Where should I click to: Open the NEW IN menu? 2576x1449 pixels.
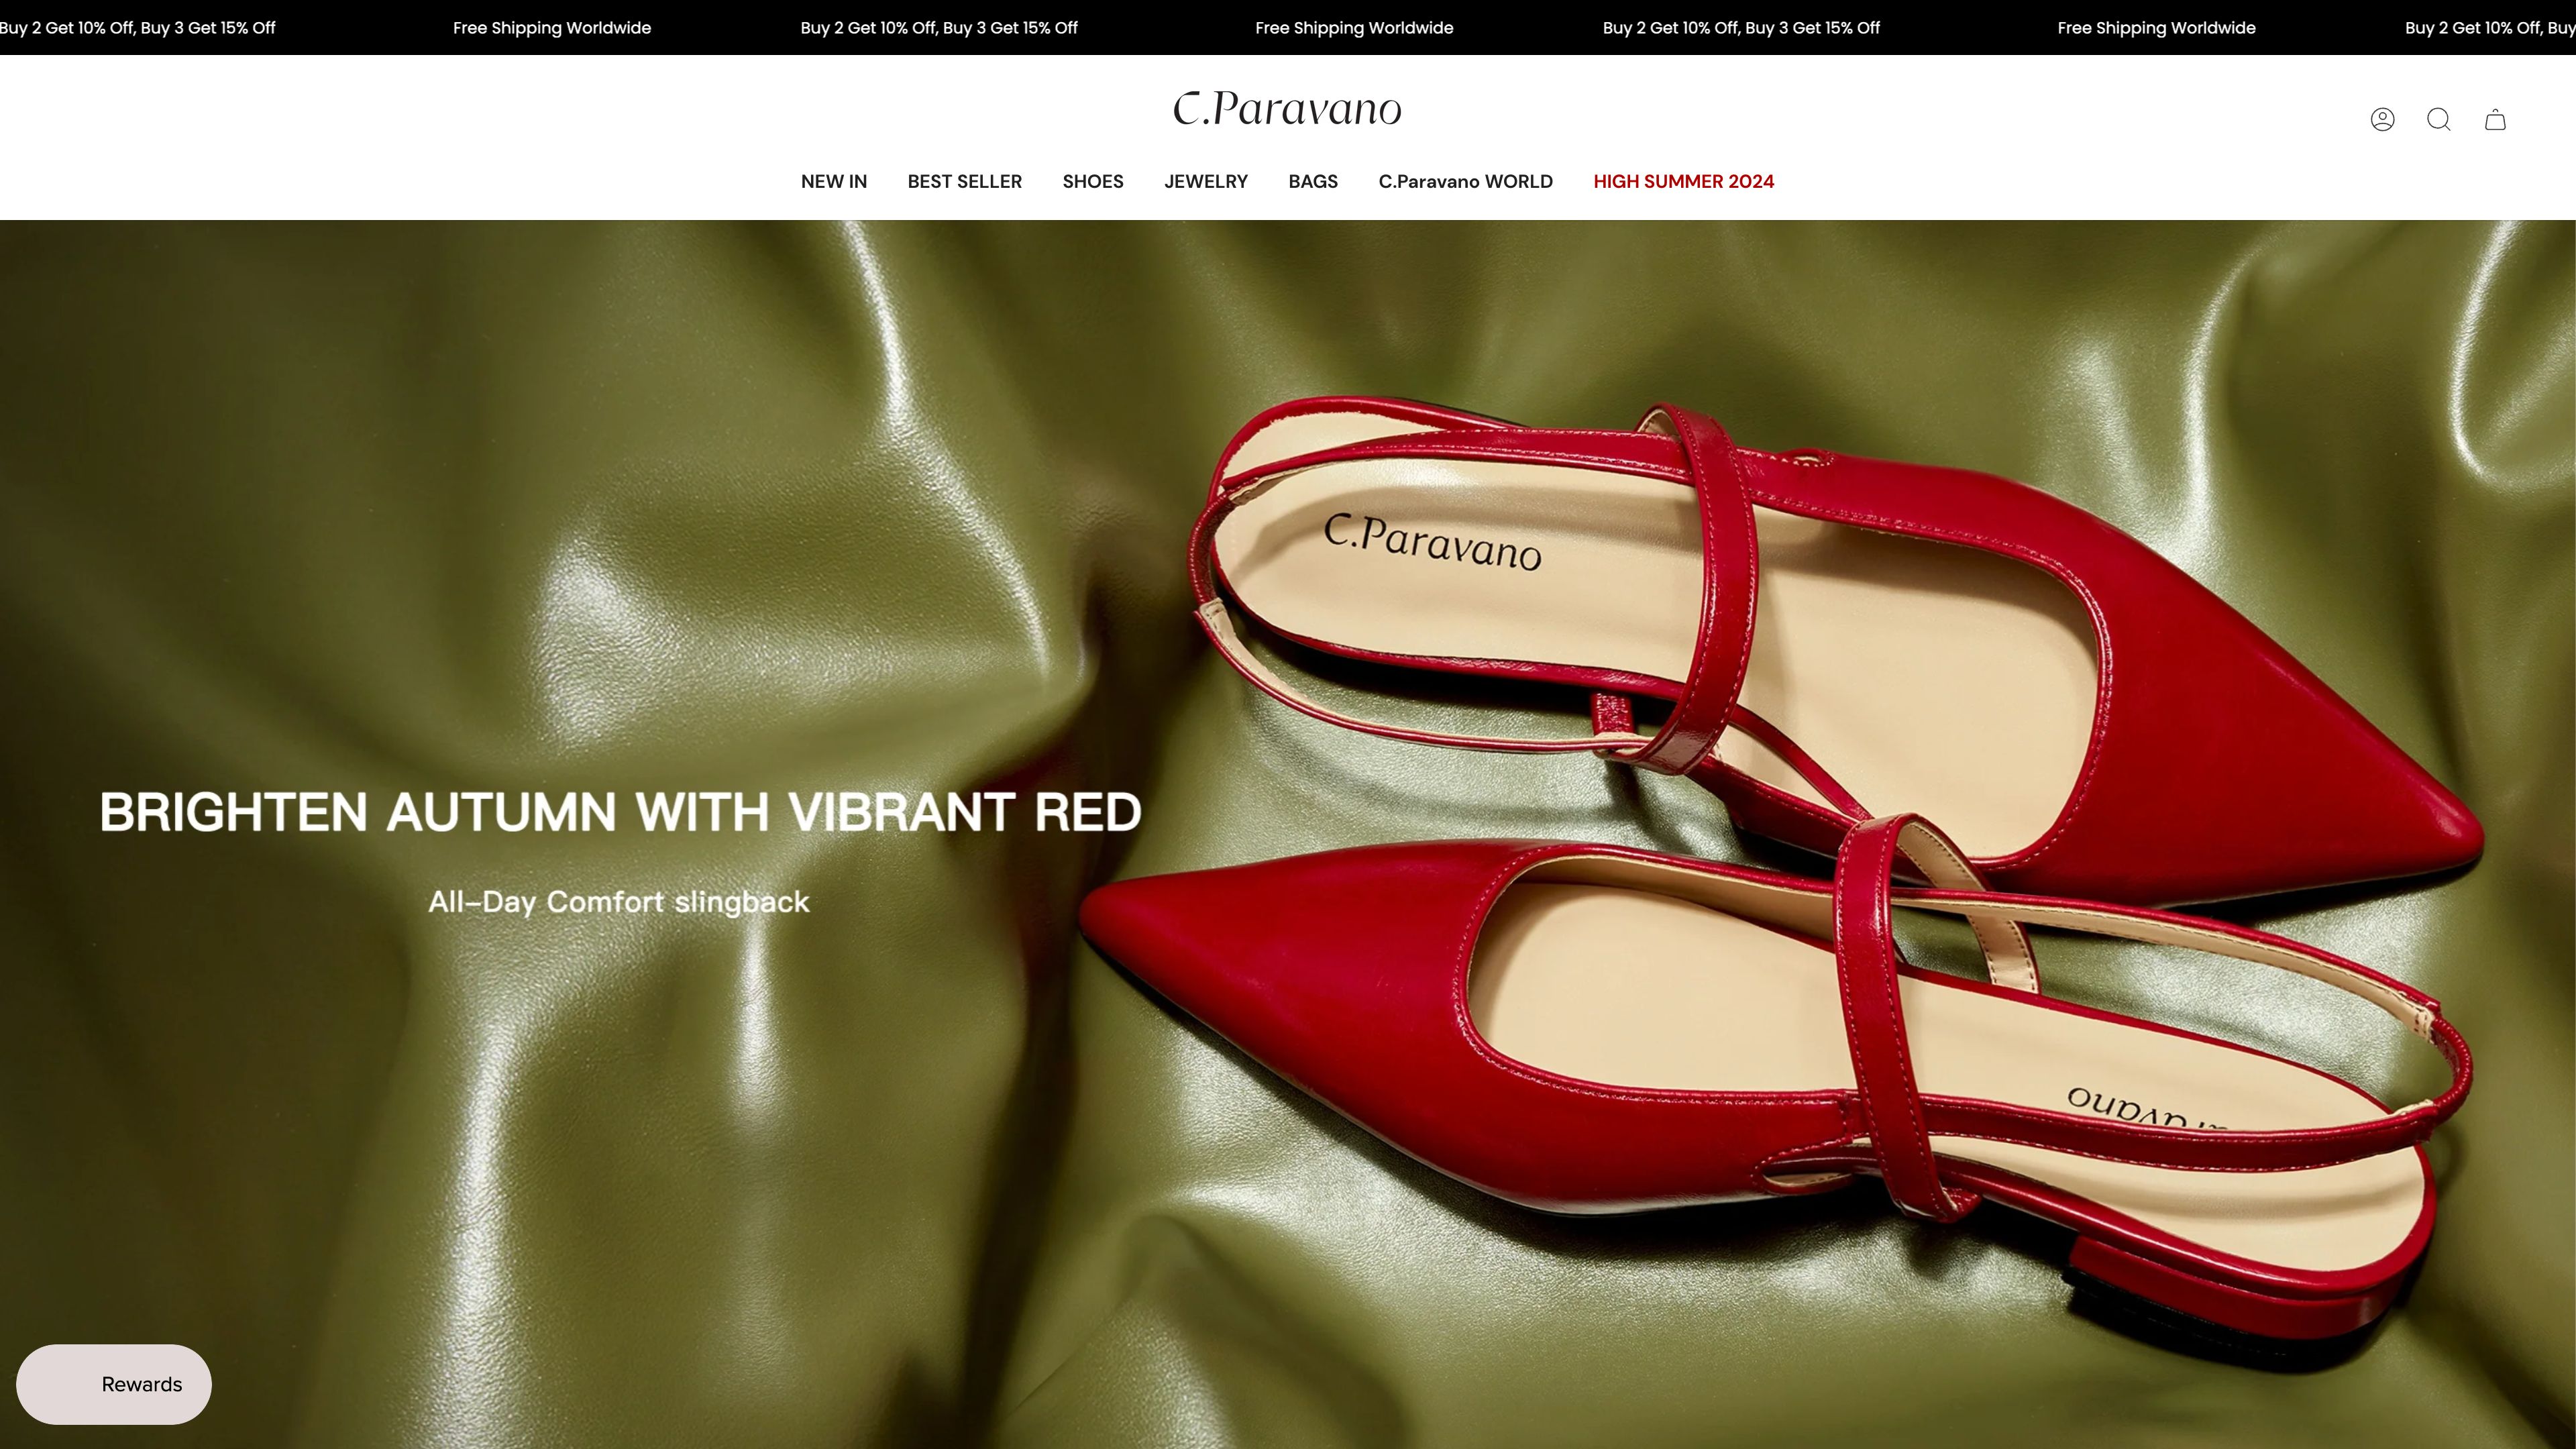point(834,181)
